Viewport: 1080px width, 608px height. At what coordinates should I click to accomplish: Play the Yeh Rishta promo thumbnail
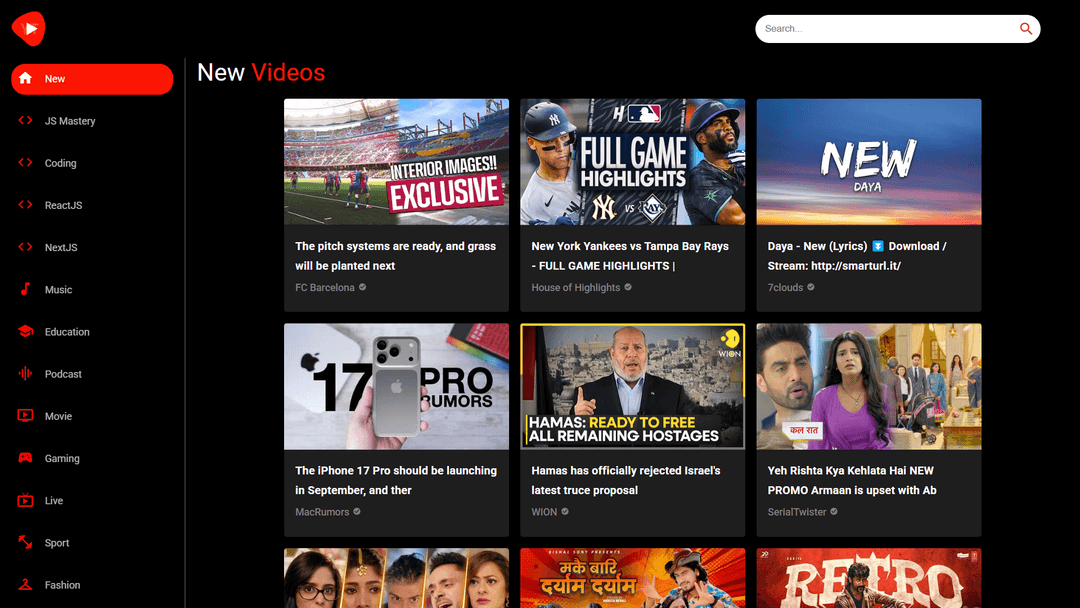pos(869,386)
